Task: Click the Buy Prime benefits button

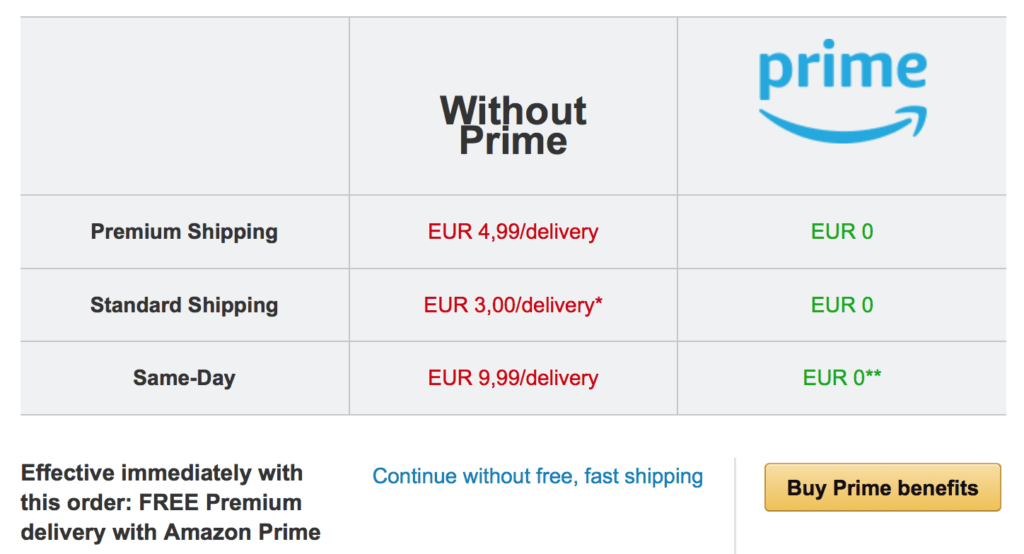Action: click(x=882, y=488)
